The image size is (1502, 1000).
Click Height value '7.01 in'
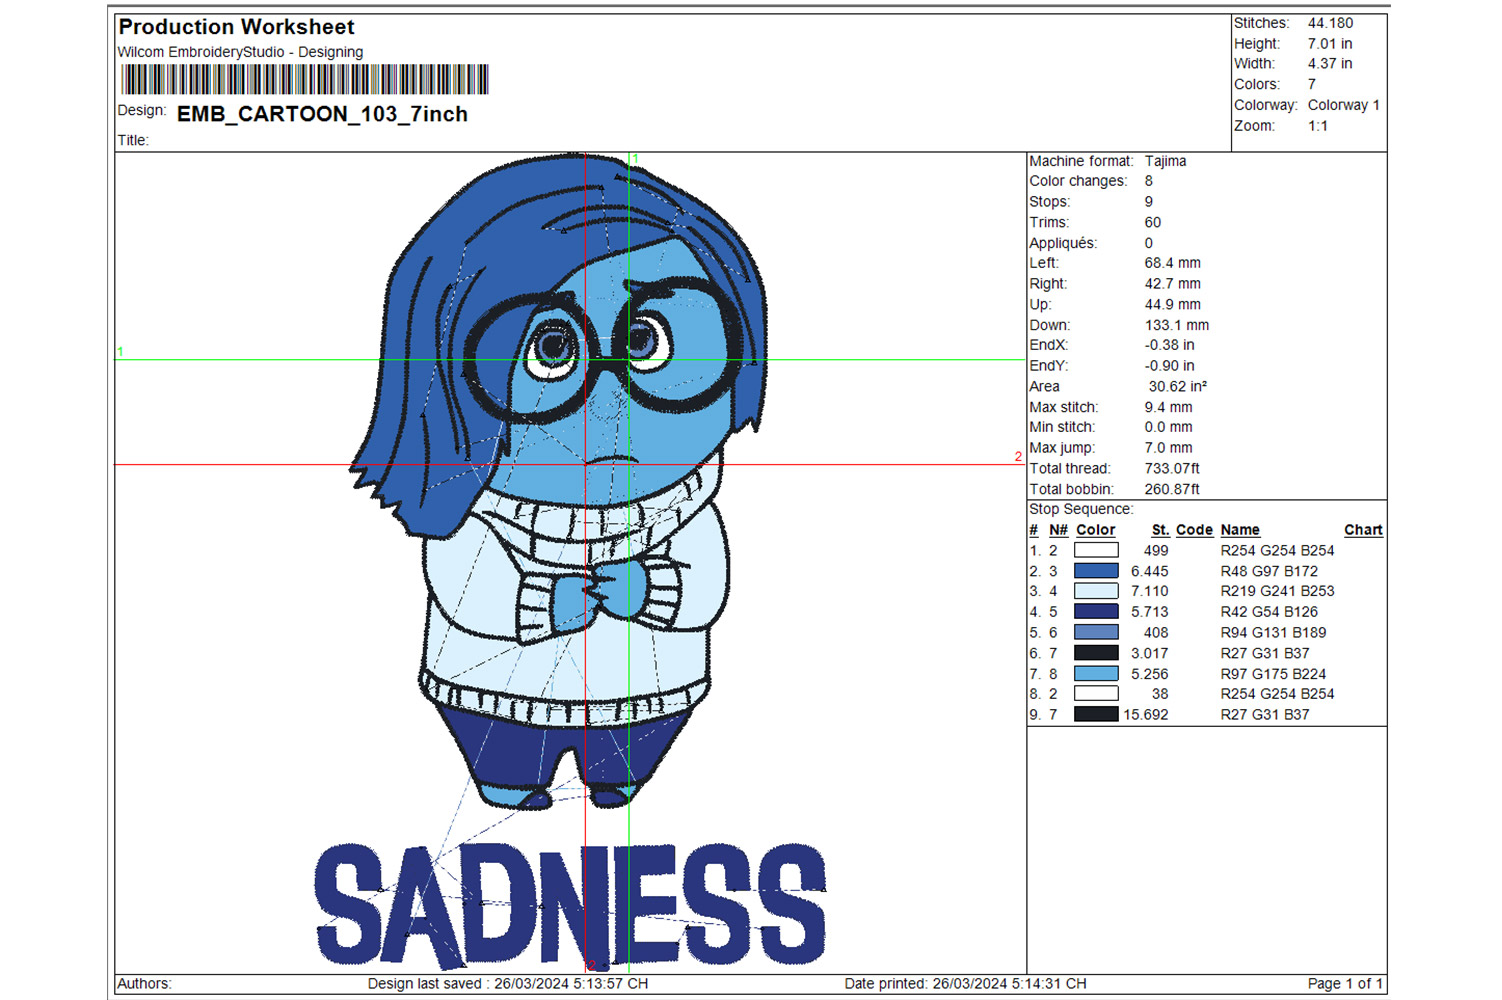1330,44
